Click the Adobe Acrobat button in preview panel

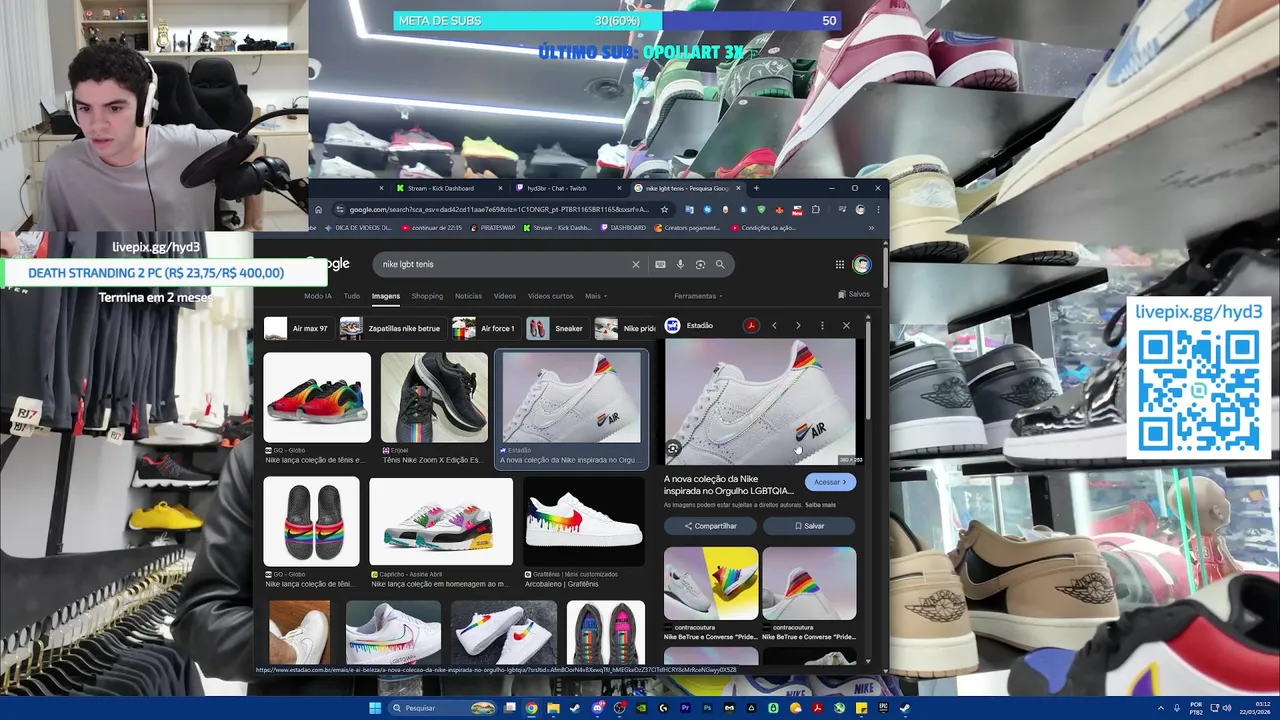tap(751, 325)
